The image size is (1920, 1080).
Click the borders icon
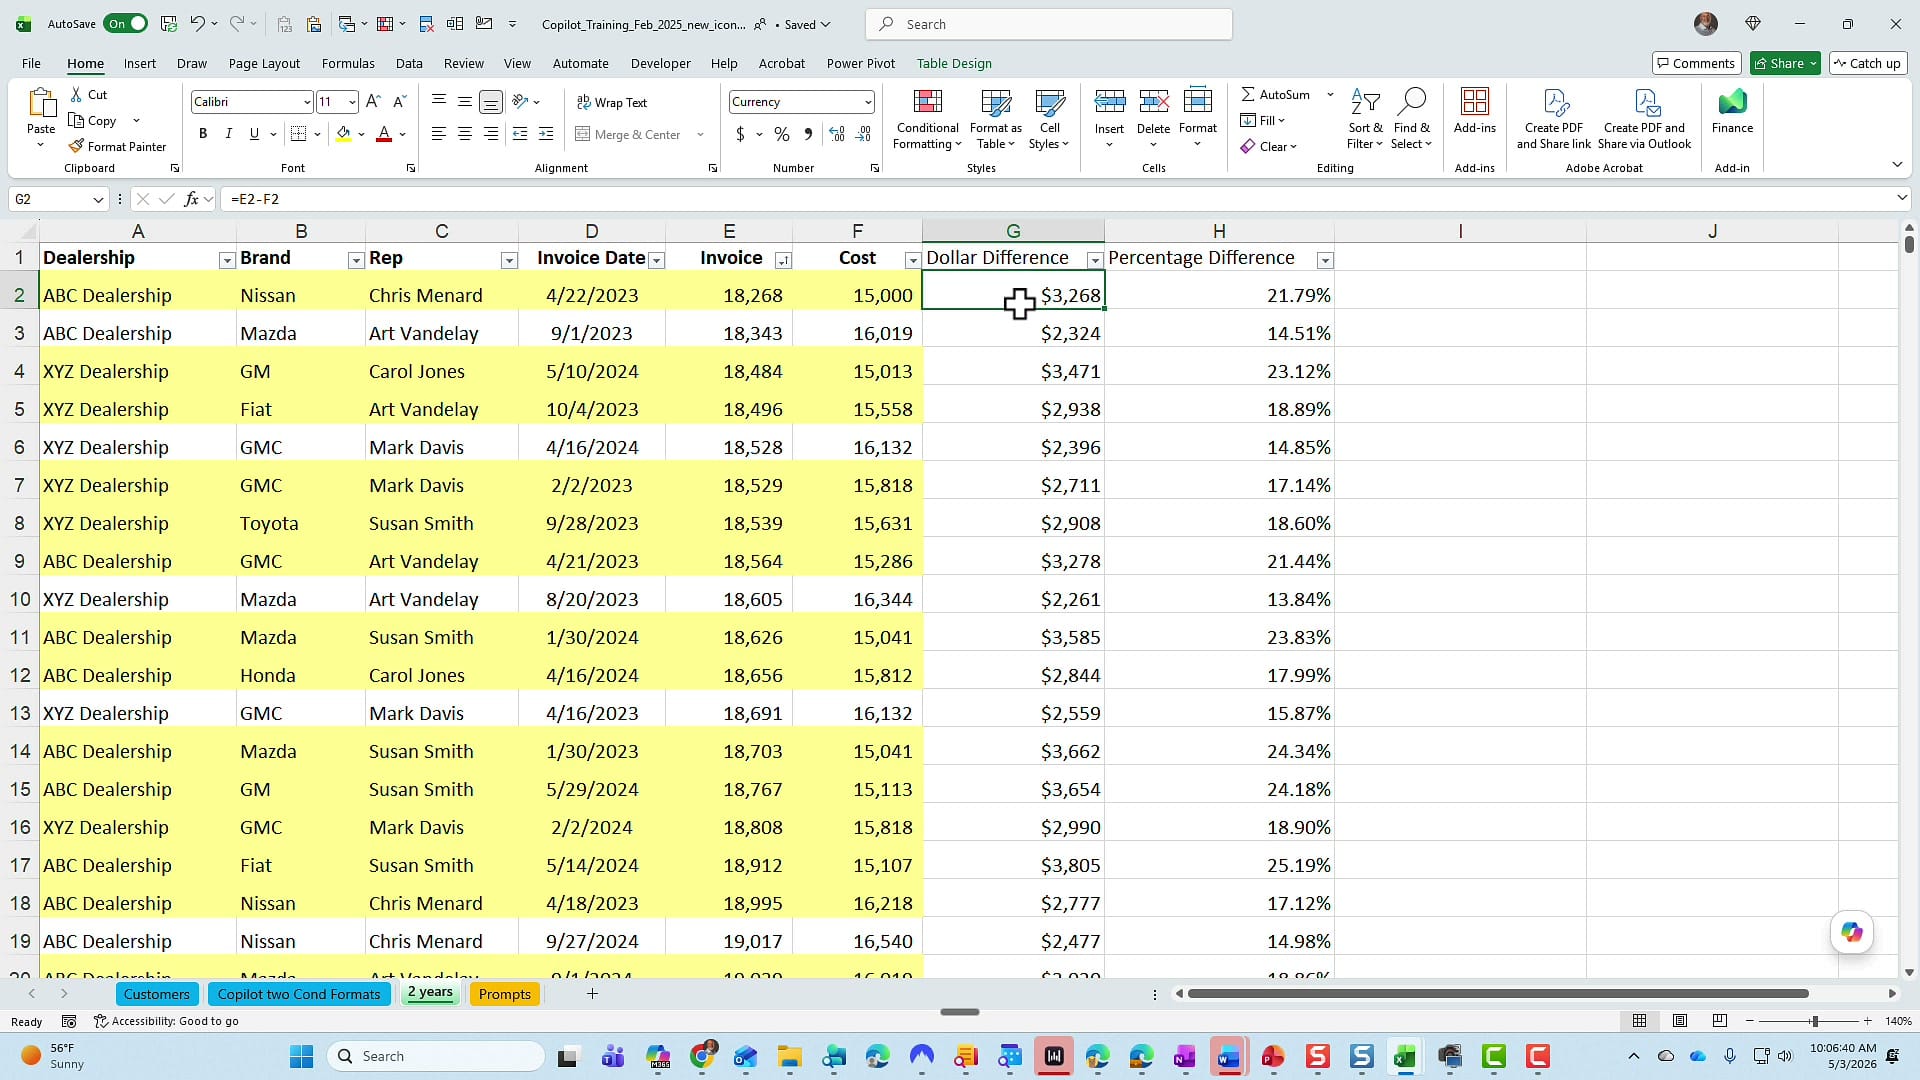[298, 134]
